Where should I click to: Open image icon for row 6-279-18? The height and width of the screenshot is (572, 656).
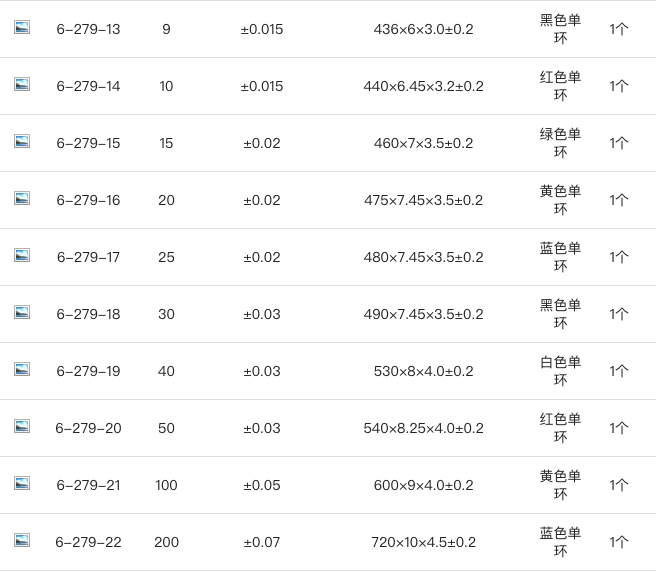pos(22,312)
